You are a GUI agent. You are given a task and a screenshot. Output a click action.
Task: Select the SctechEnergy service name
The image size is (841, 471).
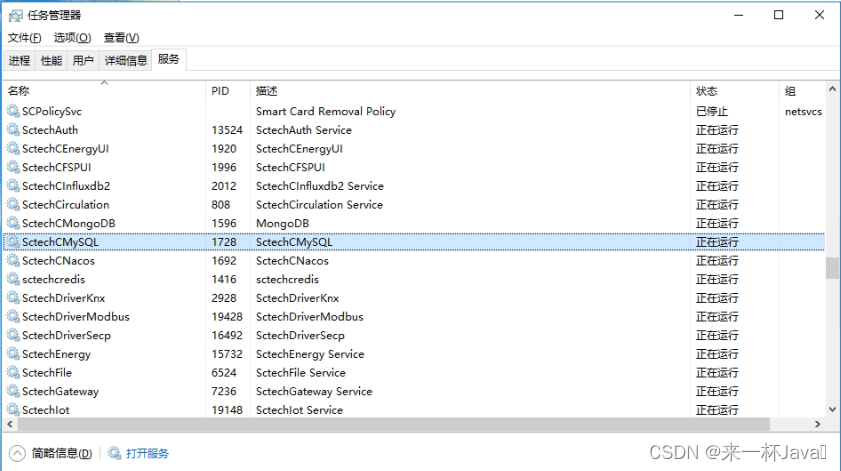pos(56,354)
